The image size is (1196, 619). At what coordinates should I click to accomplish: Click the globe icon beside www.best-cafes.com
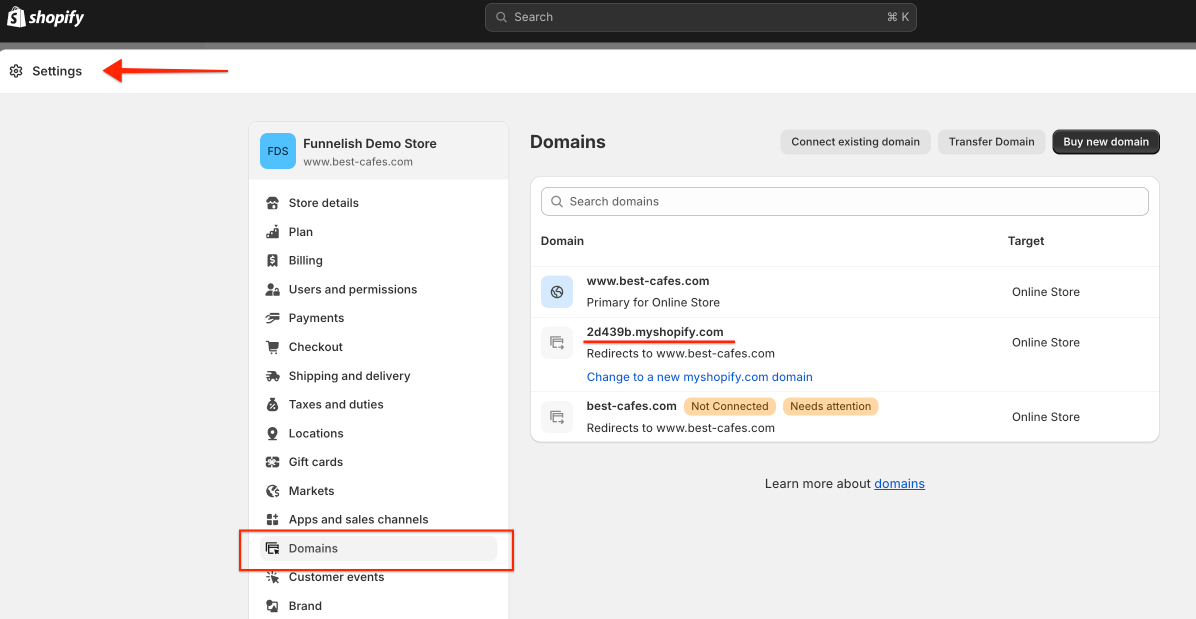(x=557, y=292)
